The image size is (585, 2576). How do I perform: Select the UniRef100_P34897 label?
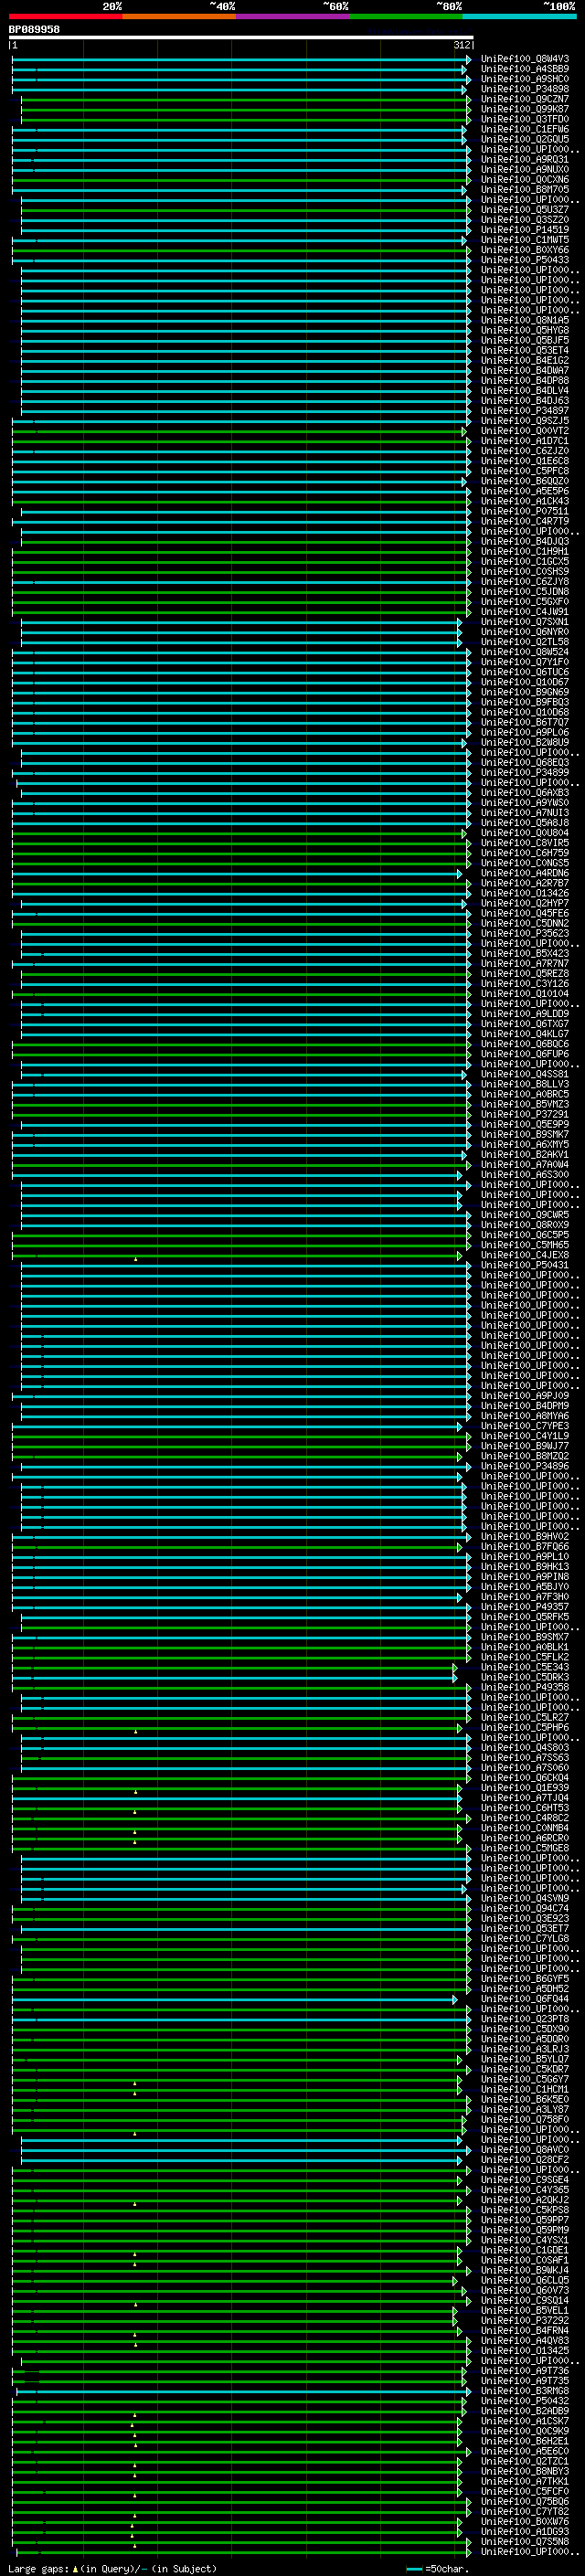pos(525,411)
